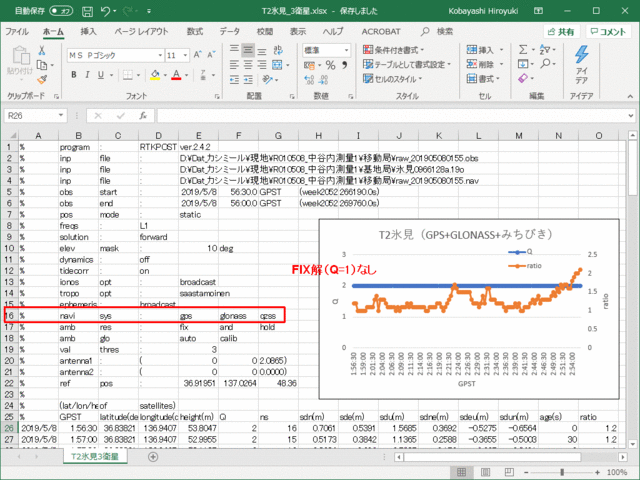
Task: Select the T2氷見3衛星 sheet tab
Action: [95, 456]
